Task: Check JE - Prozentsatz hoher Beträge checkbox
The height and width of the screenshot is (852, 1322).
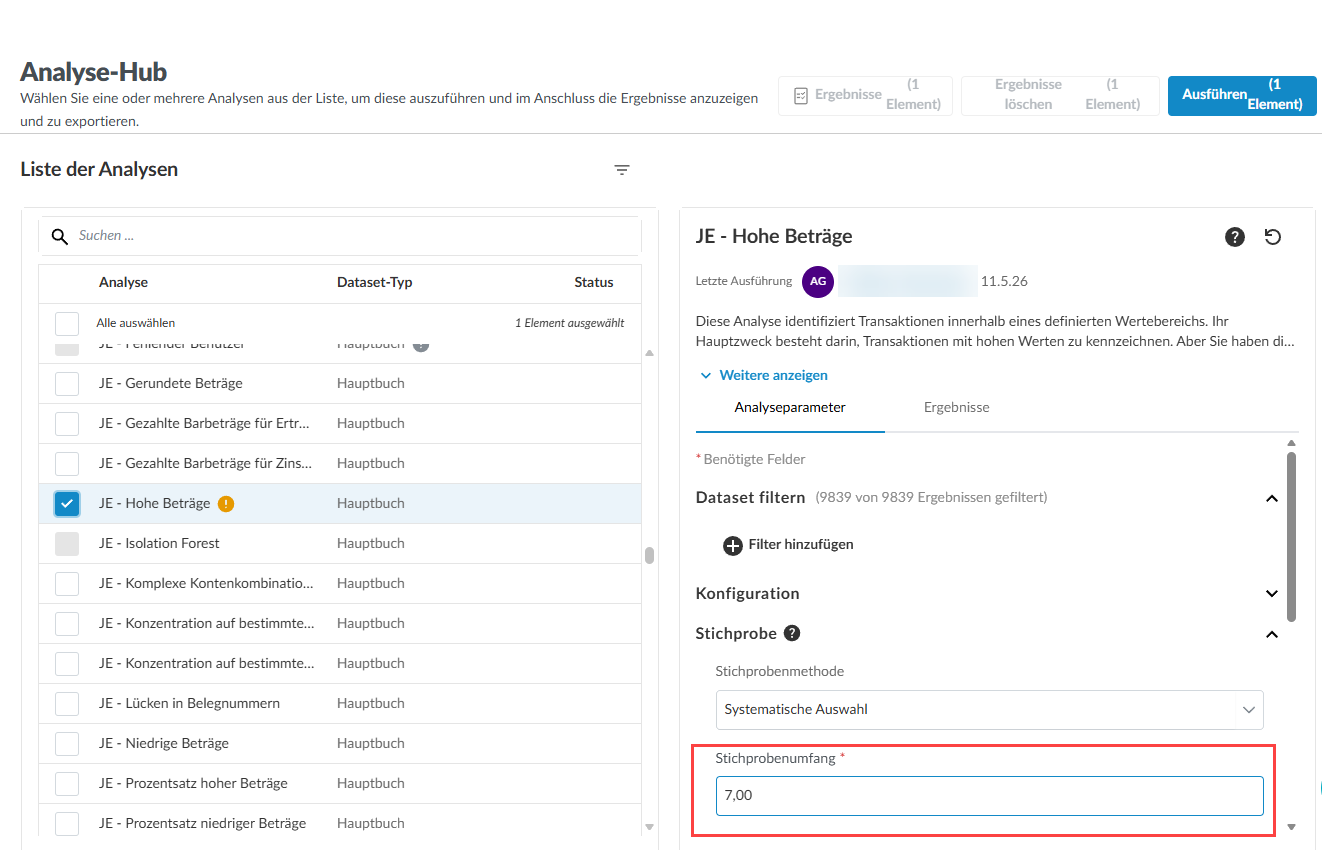Action: (x=67, y=783)
